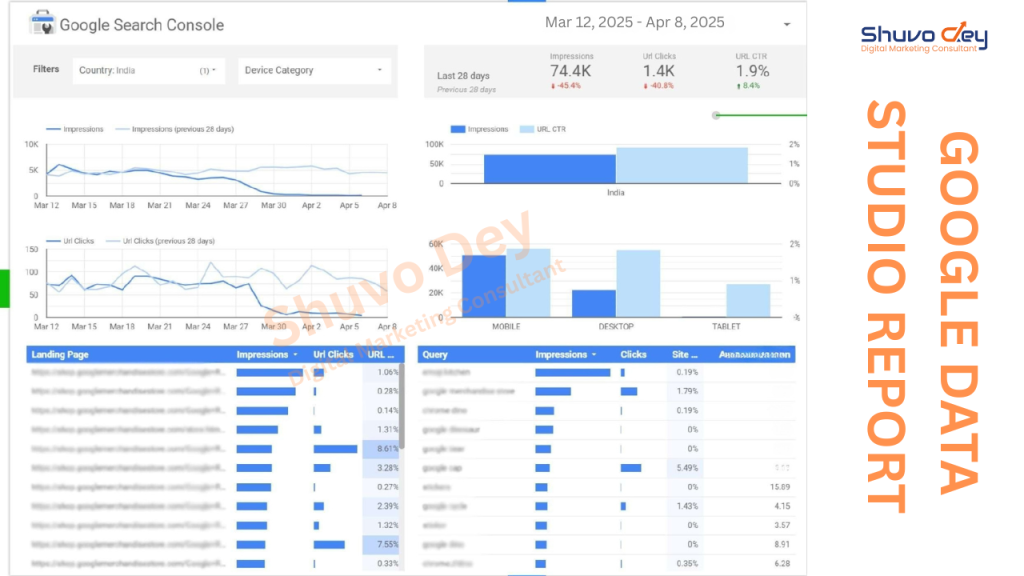1024x576 pixels.
Task: Sort by the Site CTR column header
Action: (x=684, y=355)
